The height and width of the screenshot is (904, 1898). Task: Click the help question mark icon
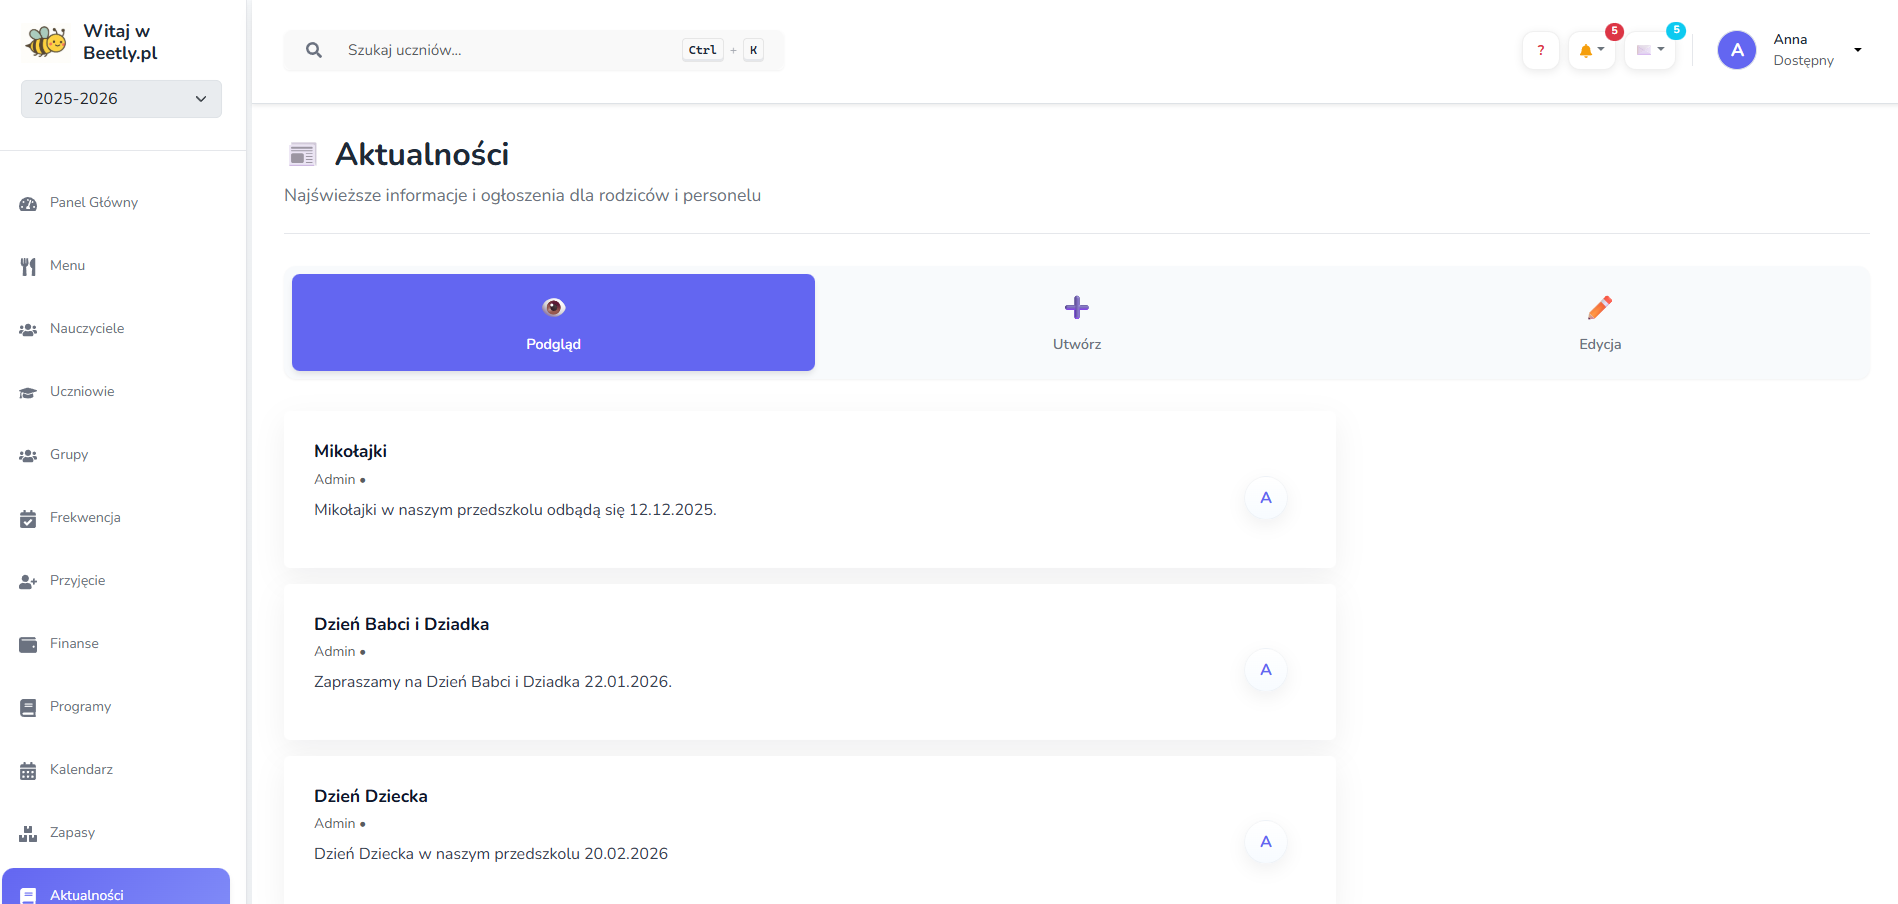click(1540, 49)
